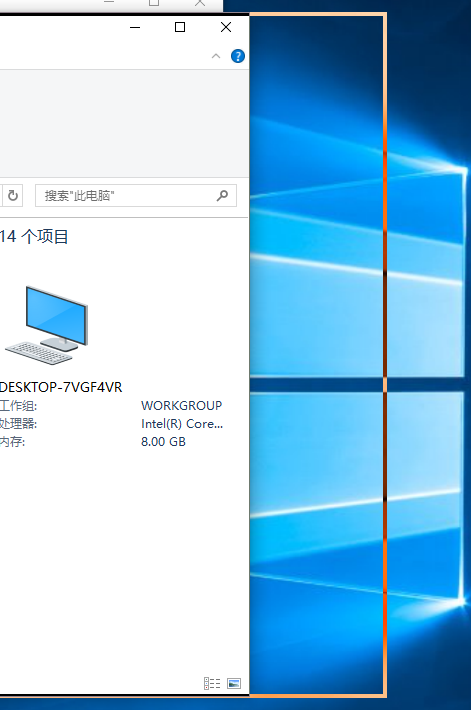Image resolution: width=471 pixels, height=710 pixels.
Task: Minimize the front Explorer window
Action: click(135, 27)
